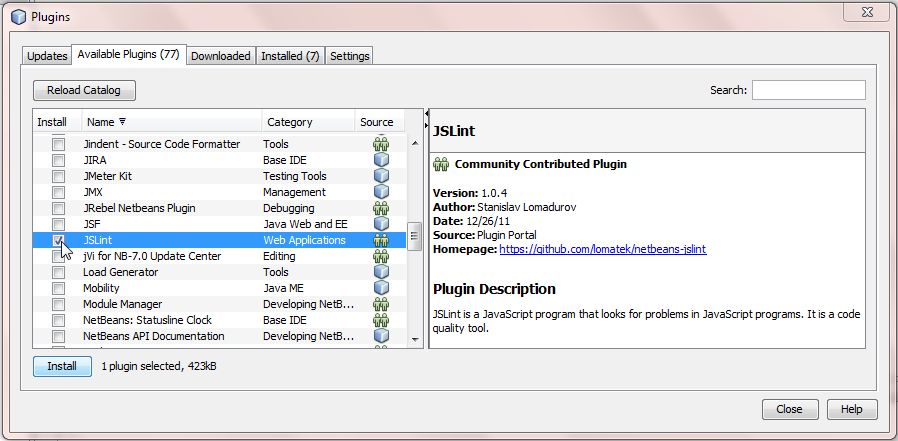Click source cube icon in Mobility row
This screenshot has height=441, width=898.
point(381,288)
